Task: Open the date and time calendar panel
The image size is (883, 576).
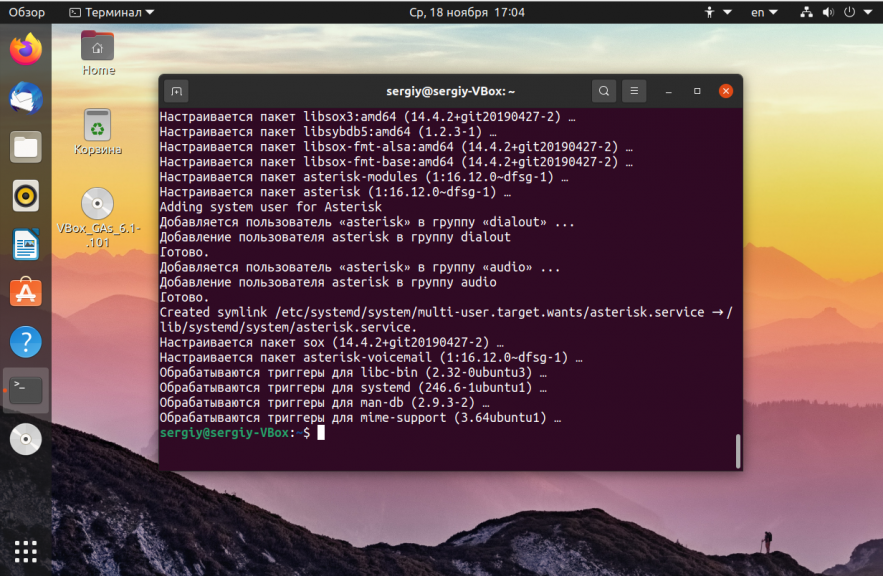Action: click(467, 12)
